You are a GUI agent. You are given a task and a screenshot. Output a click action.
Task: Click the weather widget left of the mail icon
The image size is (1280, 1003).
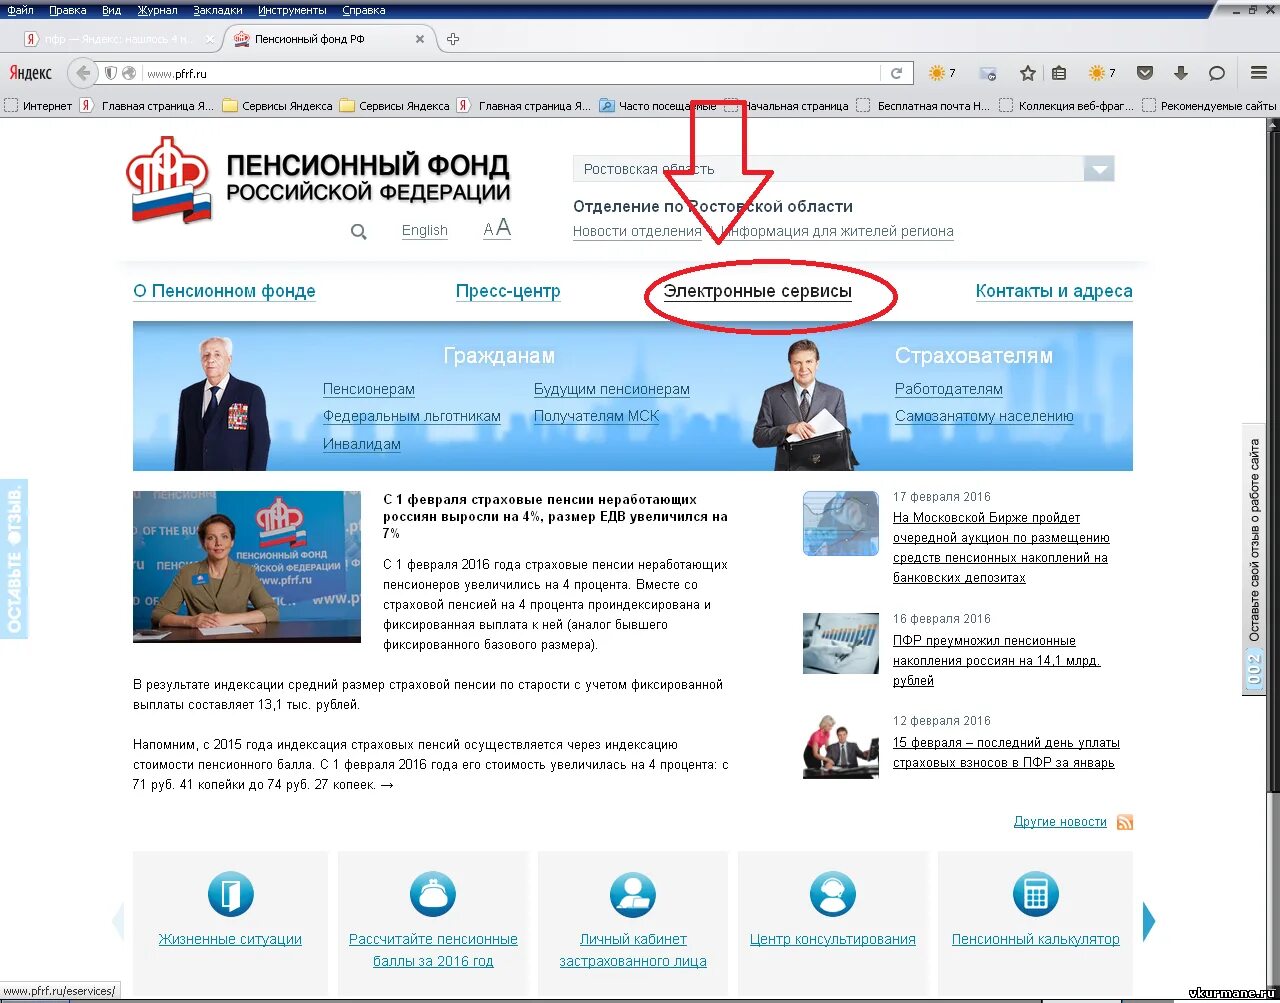(941, 73)
